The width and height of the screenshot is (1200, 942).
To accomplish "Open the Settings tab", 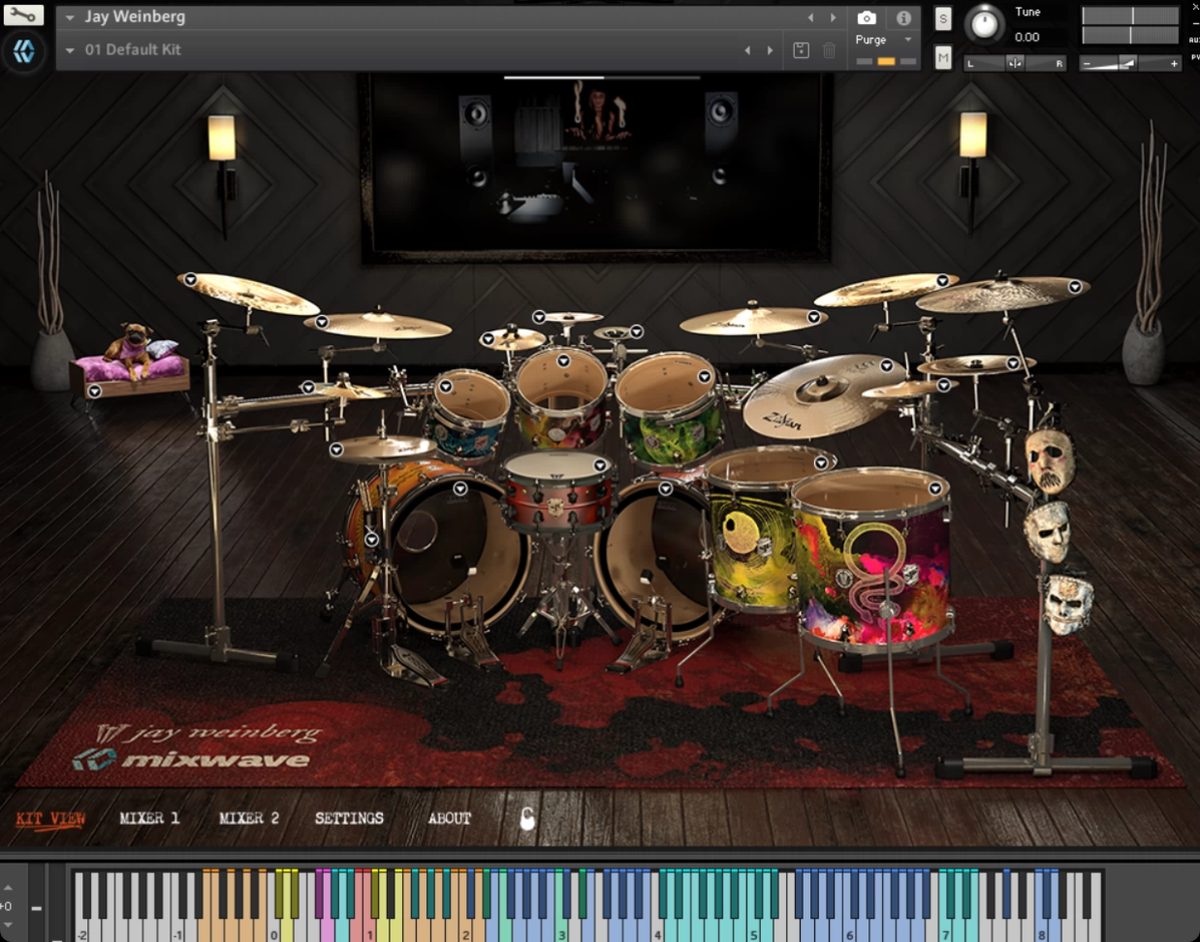I will pyautogui.click(x=349, y=818).
